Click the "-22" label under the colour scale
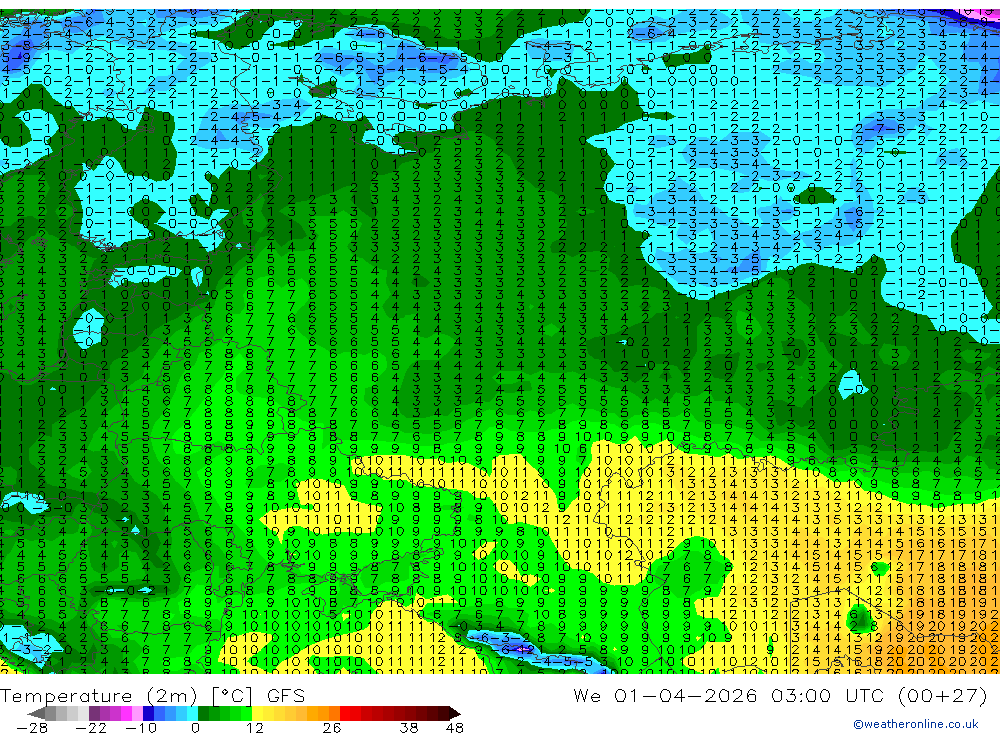Viewport: 1000px width, 733px height. tap(91, 727)
